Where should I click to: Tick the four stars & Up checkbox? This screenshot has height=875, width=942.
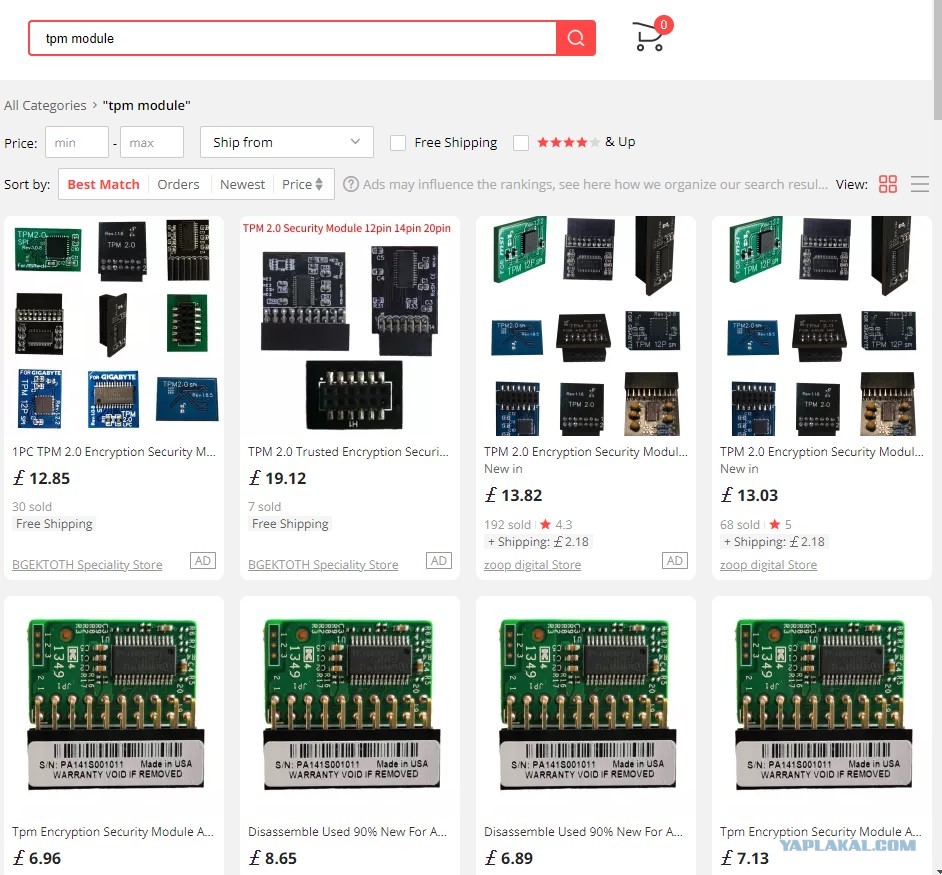(x=521, y=143)
